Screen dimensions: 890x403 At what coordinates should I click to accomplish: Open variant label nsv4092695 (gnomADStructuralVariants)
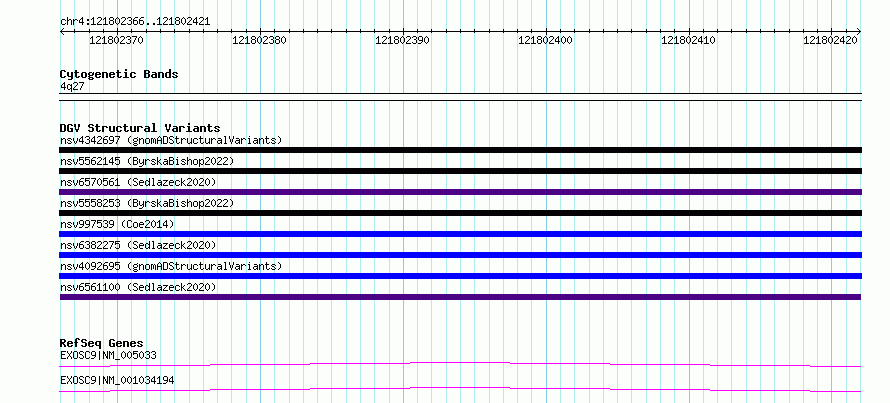171,266
